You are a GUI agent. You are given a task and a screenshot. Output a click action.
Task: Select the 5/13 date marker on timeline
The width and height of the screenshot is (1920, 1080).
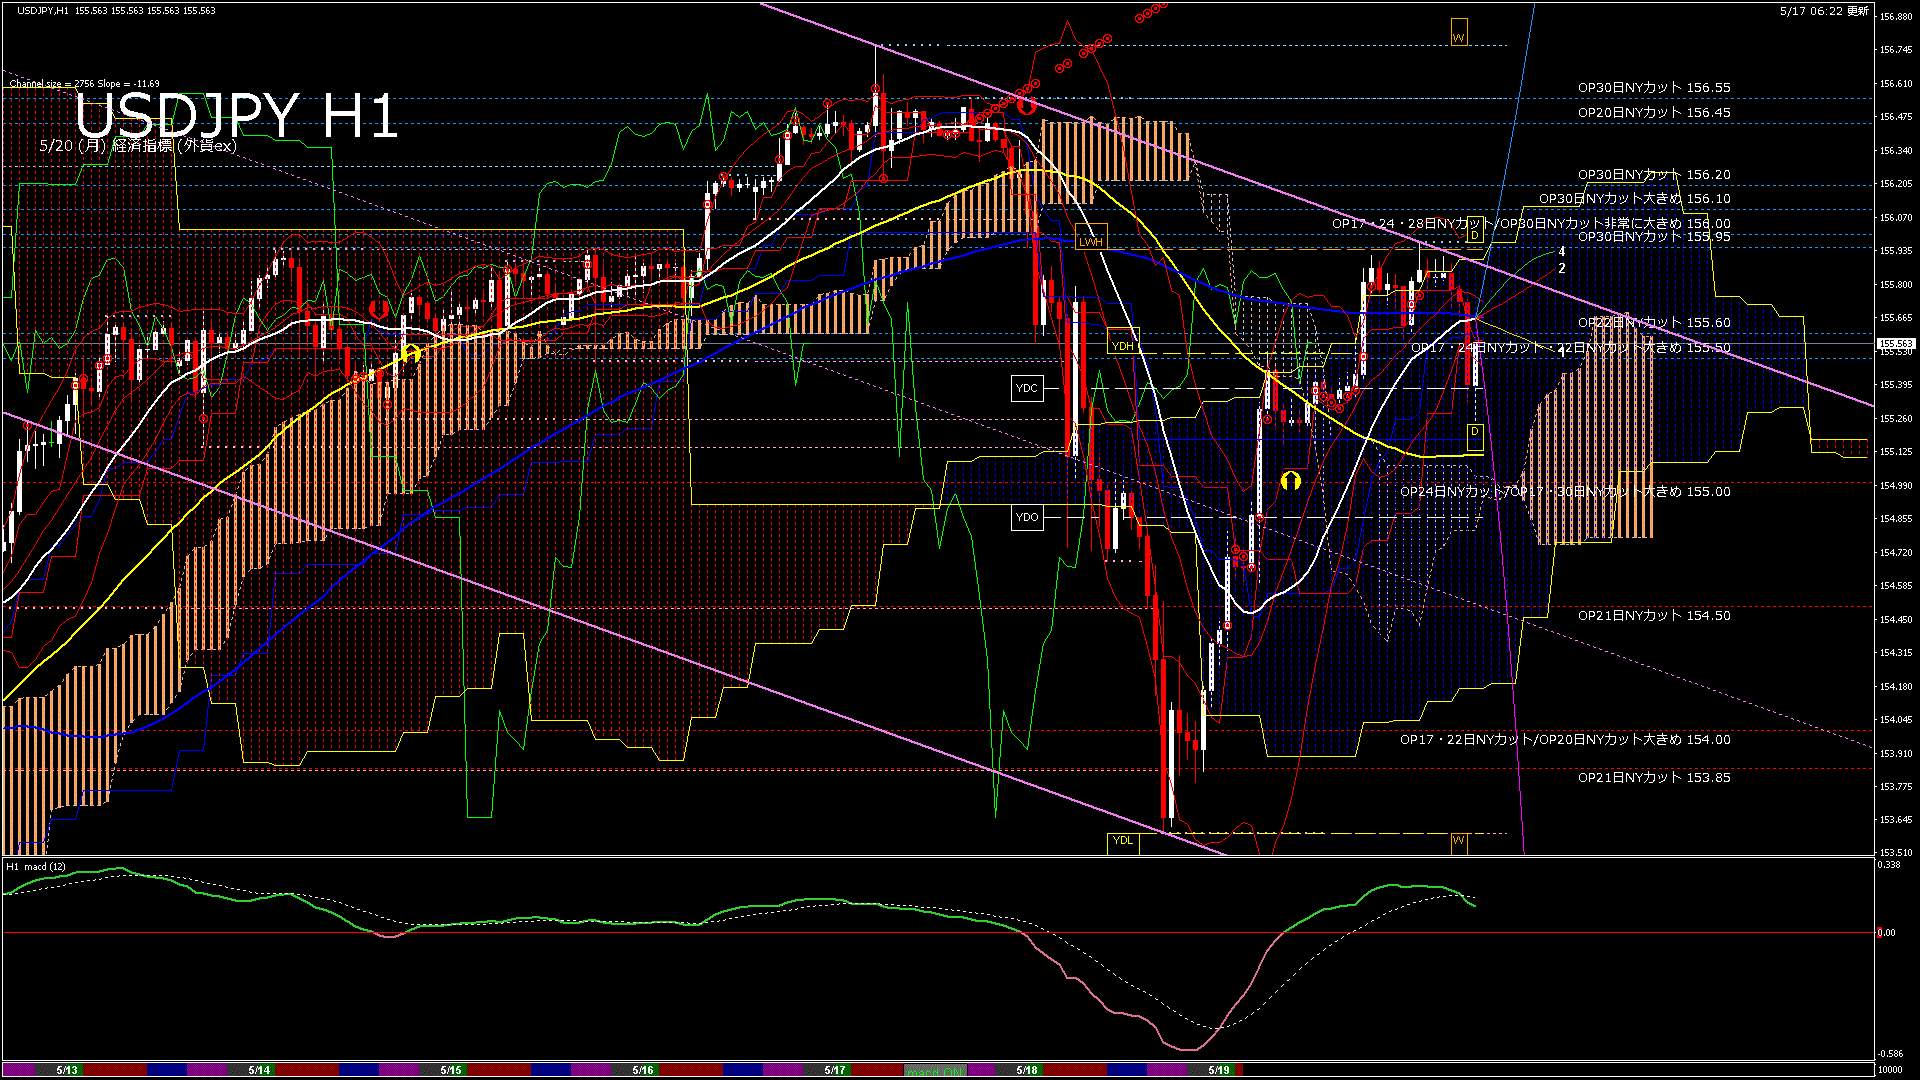67,1070
